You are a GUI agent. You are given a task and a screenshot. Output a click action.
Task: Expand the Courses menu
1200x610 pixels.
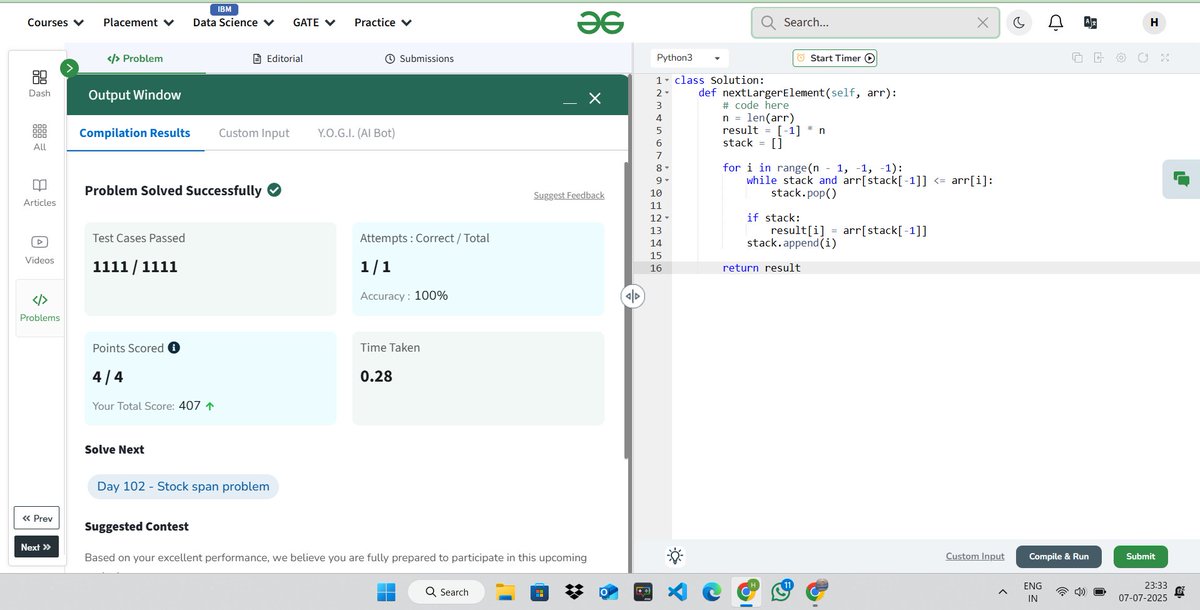click(55, 22)
